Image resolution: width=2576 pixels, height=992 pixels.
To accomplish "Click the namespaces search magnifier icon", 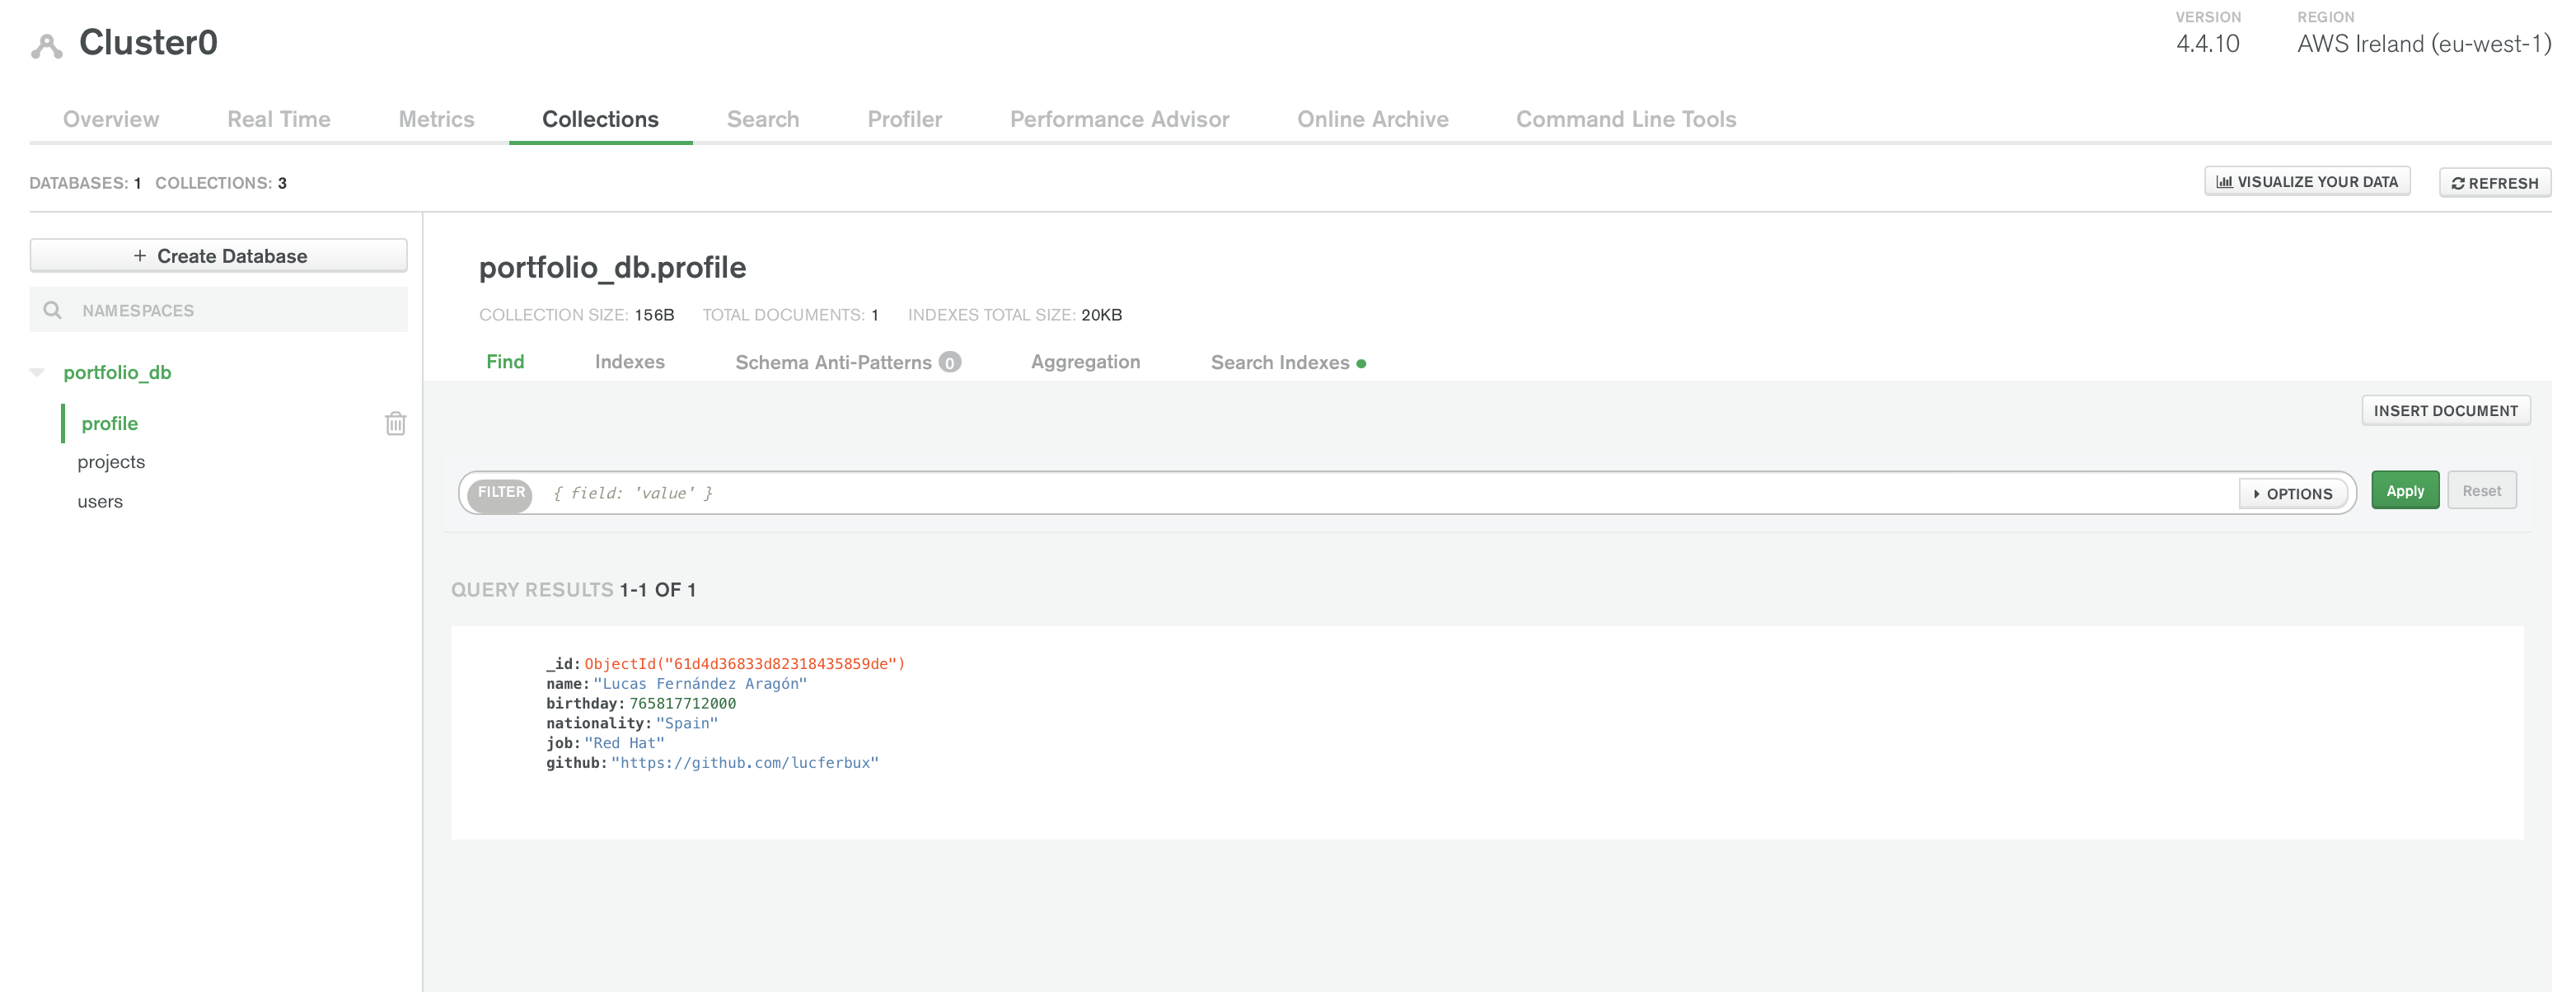I will (53, 311).
